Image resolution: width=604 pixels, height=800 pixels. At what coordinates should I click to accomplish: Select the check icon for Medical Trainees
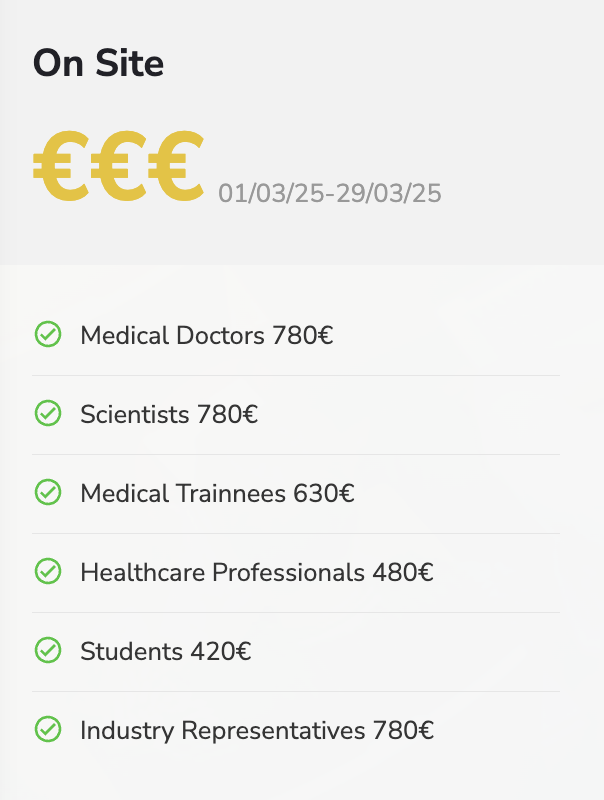(x=47, y=492)
